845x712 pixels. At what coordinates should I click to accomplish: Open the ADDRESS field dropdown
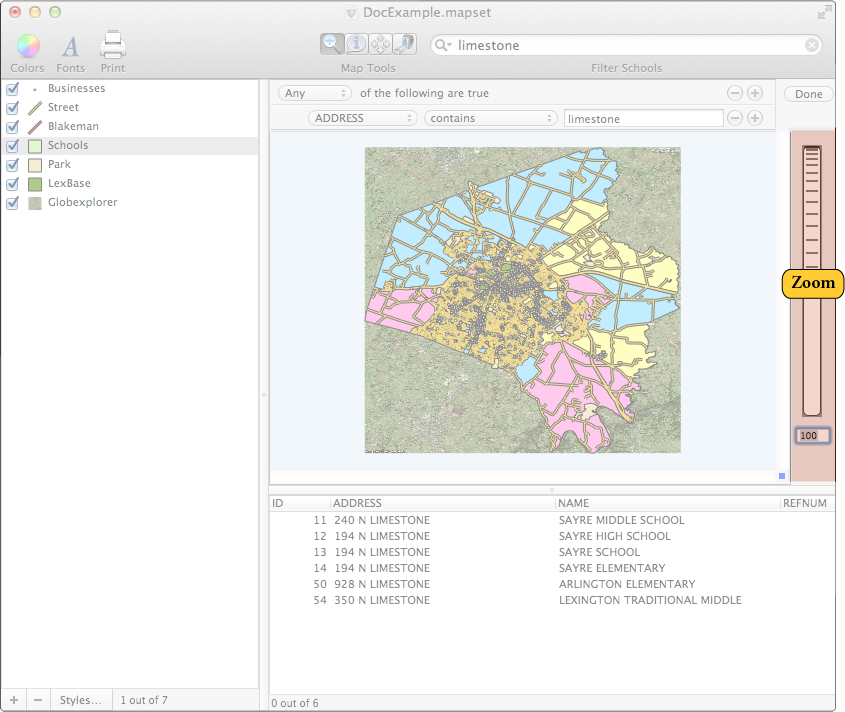tap(363, 118)
